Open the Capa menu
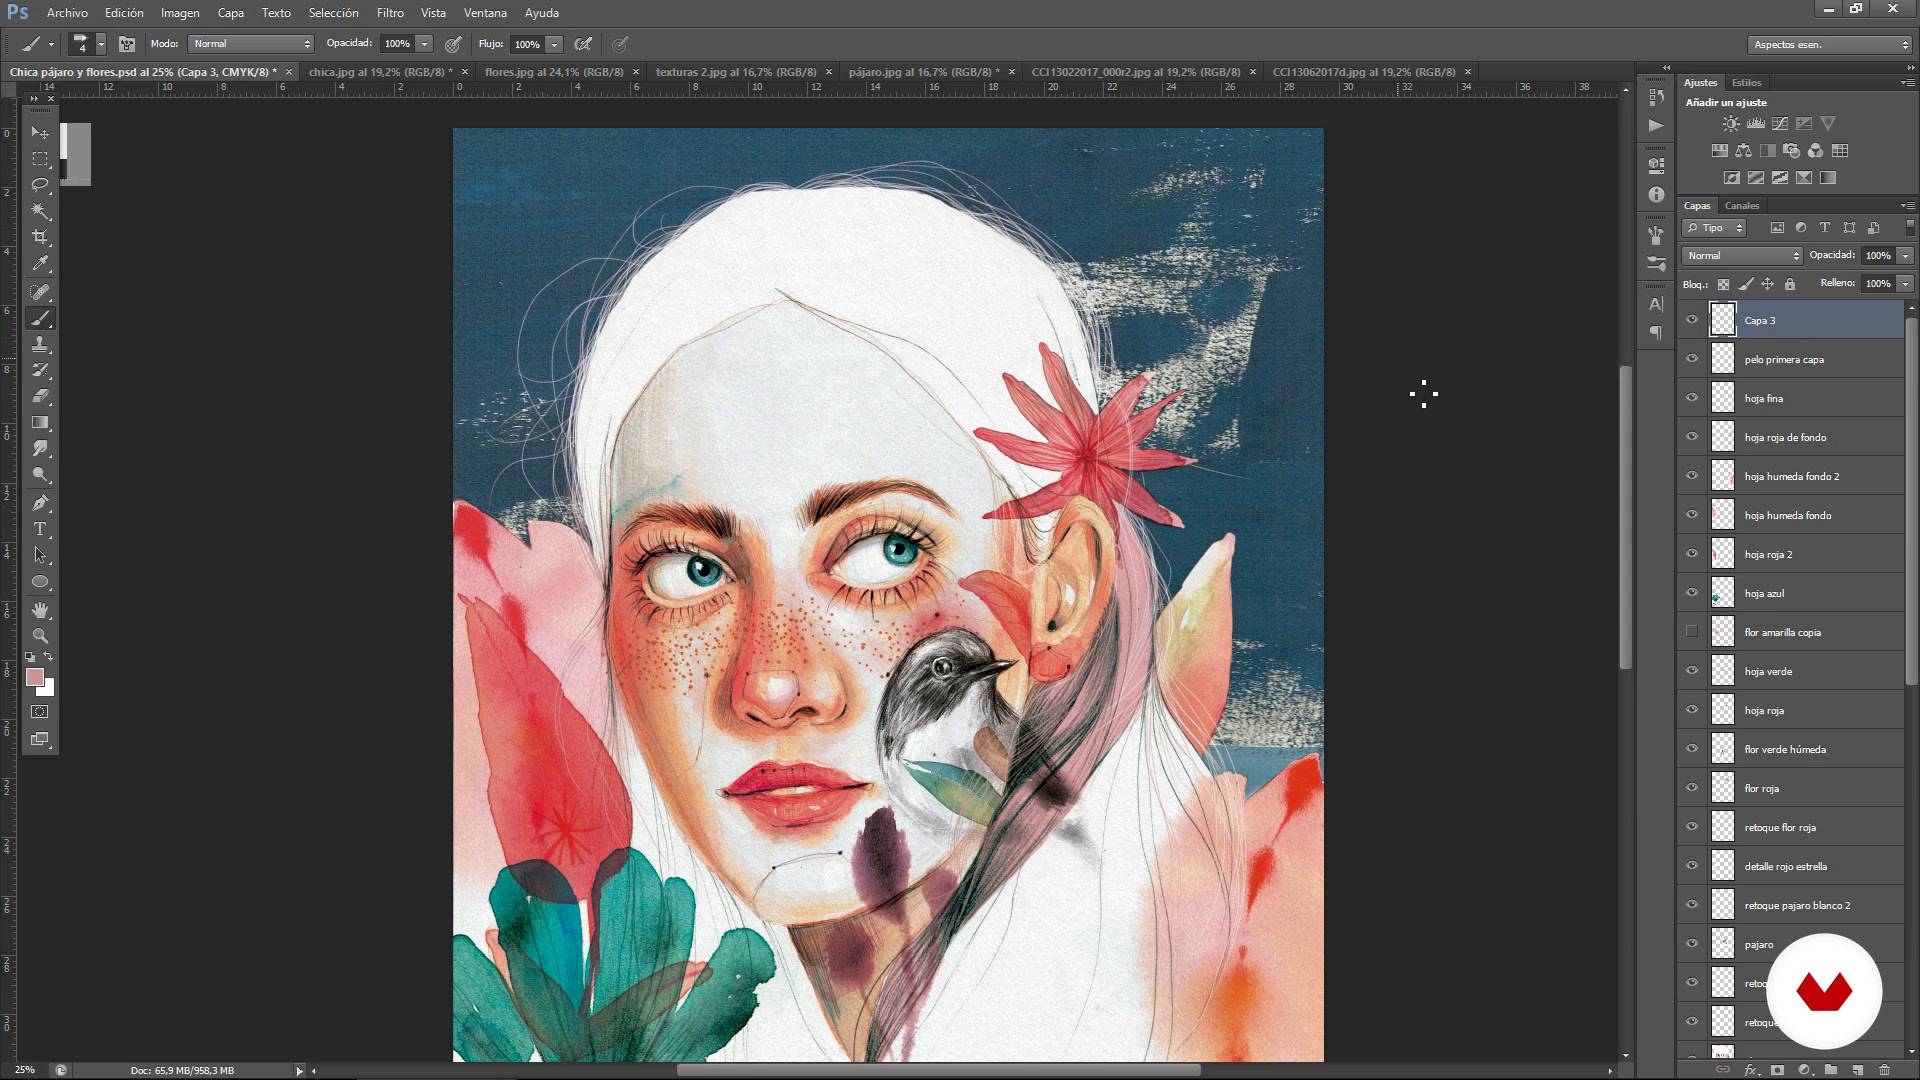 tap(230, 13)
